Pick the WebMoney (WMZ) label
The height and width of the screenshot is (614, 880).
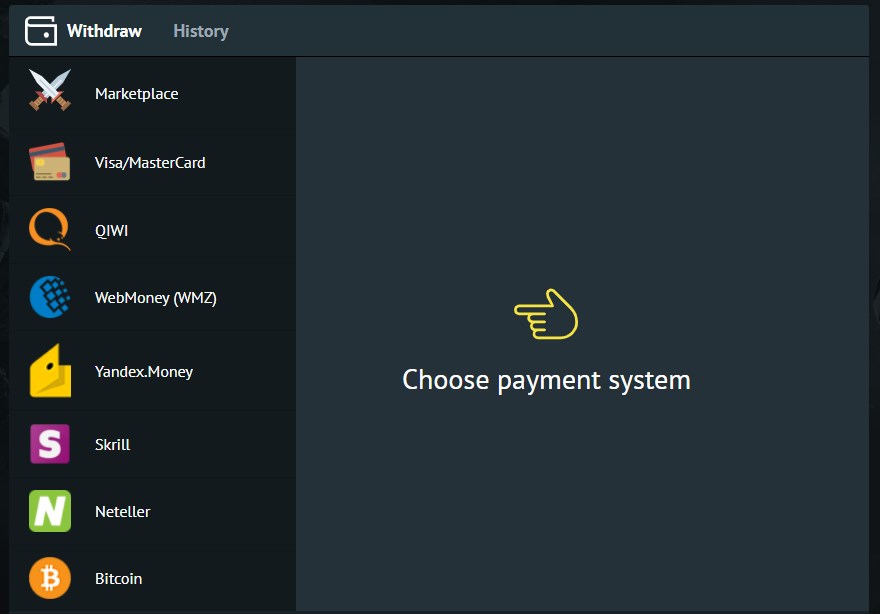156,297
